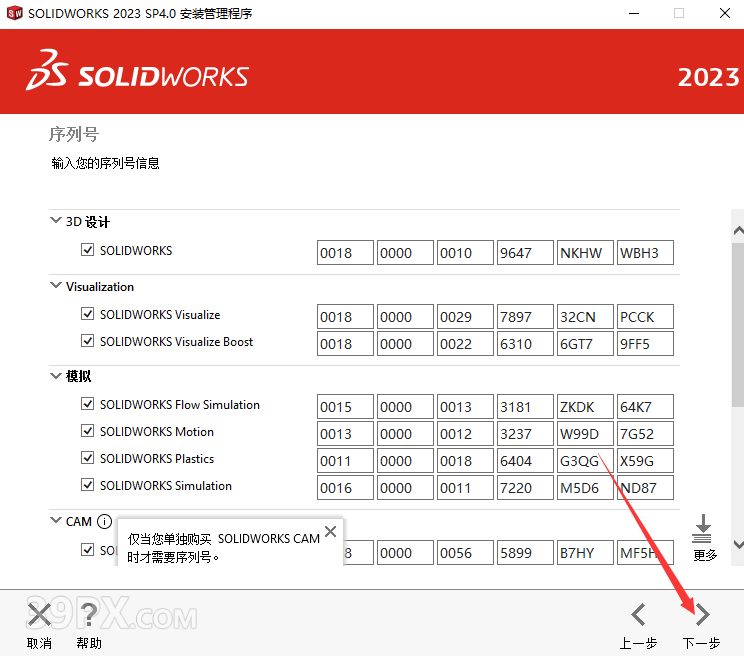Click the SOLIDWORKS logo in the banner
744x656 pixels.
coord(138,72)
